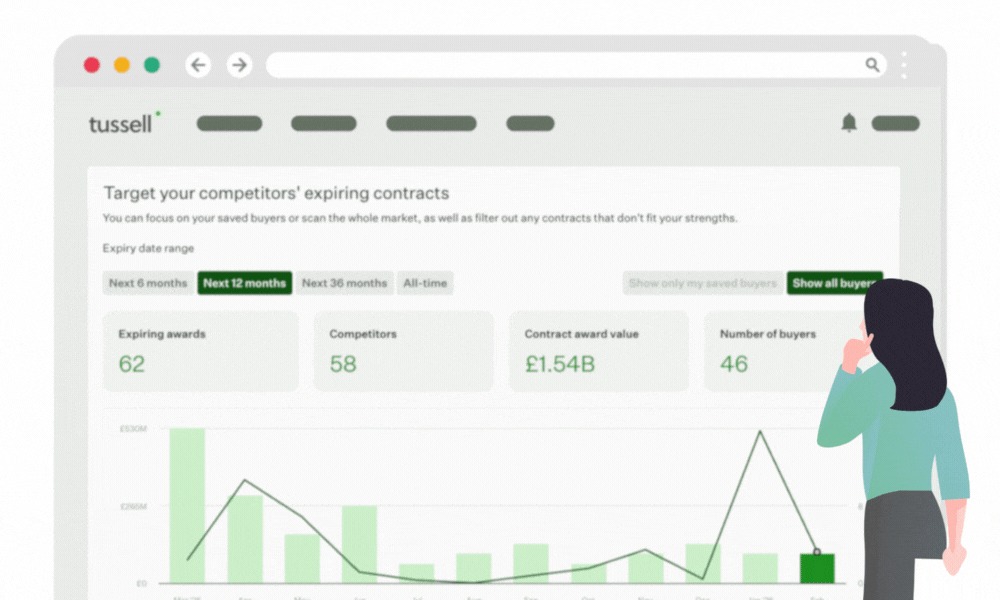Click the tussell logo
The width and height of the screenshot is (1000, 600).
click(x=123, y=123)
